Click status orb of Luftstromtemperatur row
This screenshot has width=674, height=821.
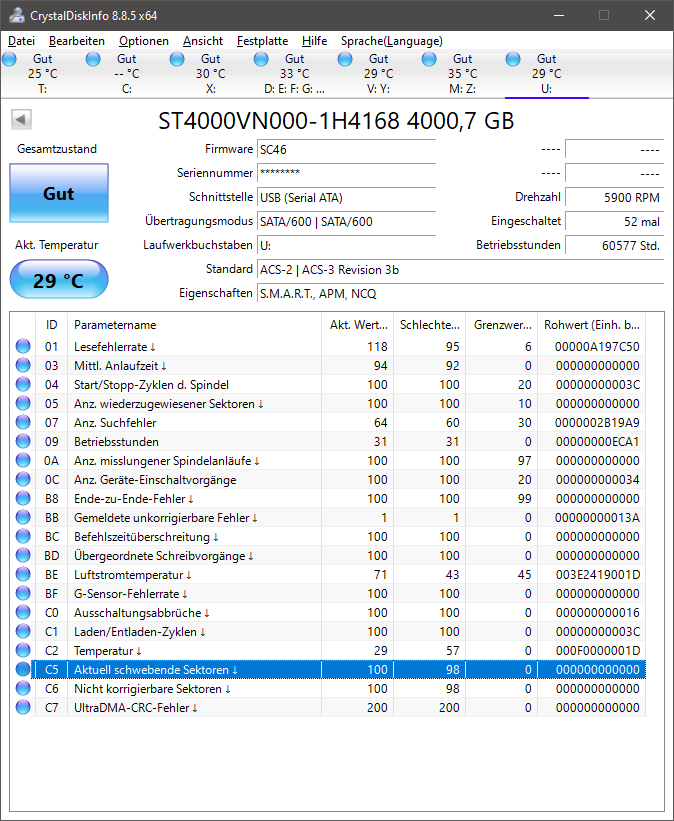click(x=23, y=574)
